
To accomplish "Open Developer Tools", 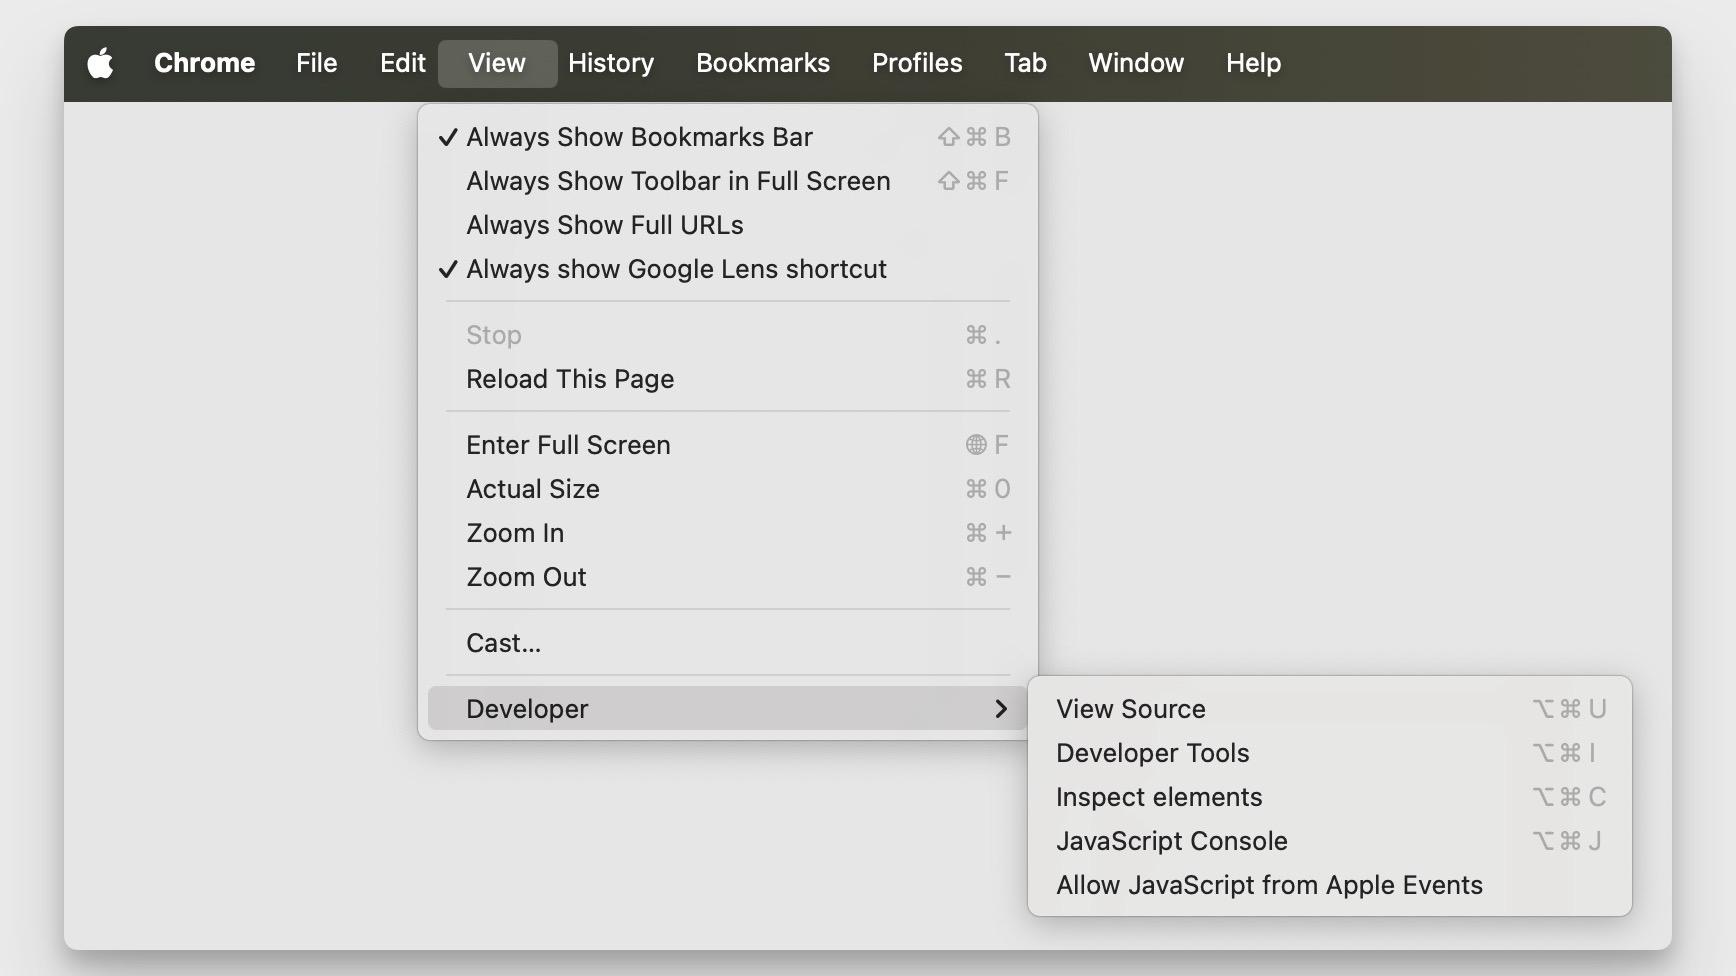I will (1330, 753).
